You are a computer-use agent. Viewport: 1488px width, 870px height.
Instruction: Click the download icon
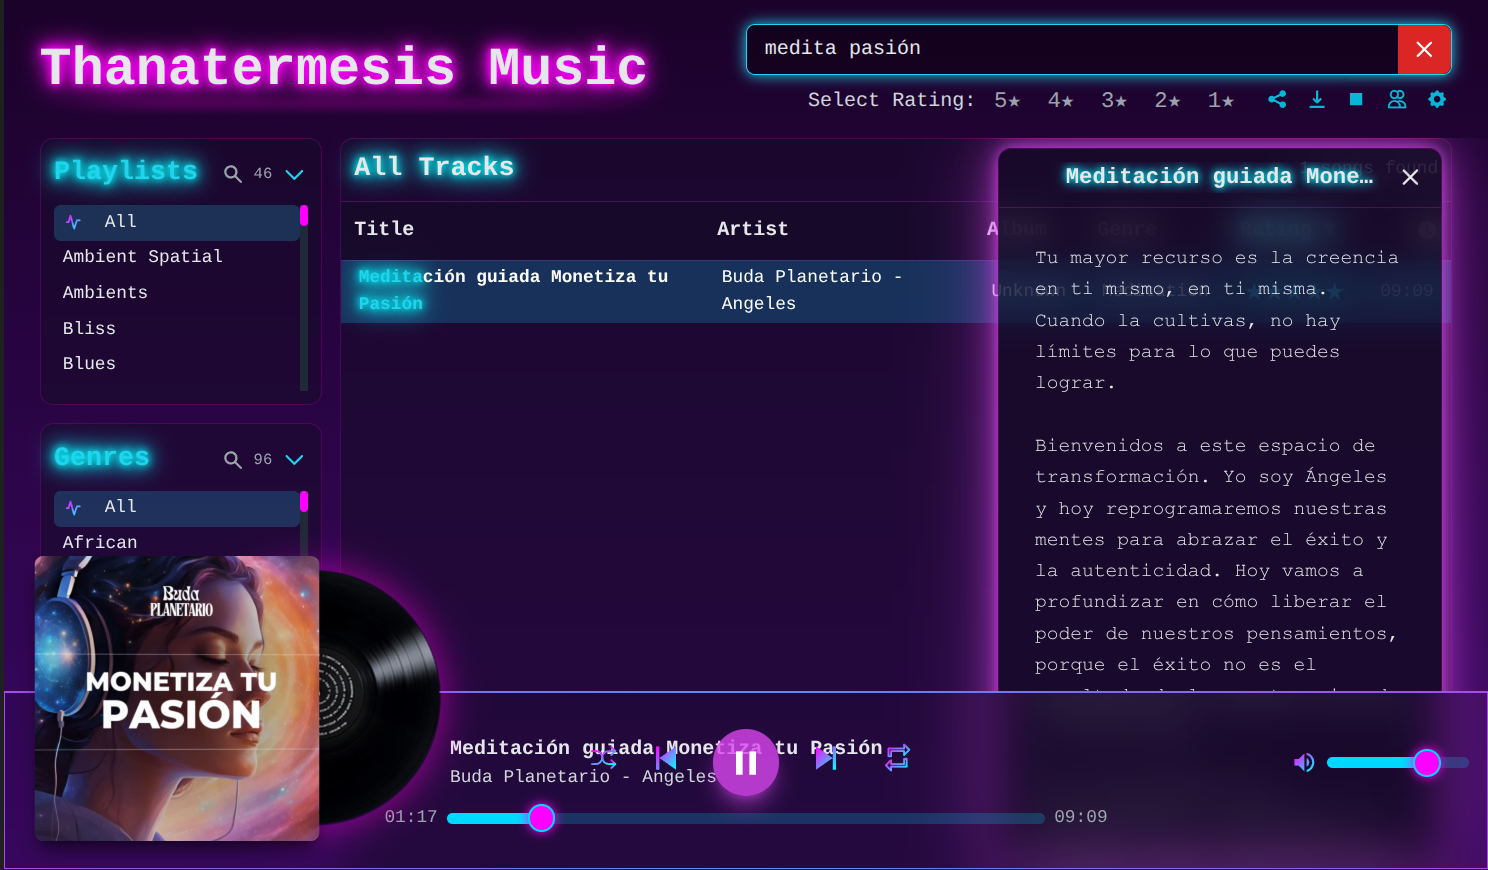(1317, 99)
